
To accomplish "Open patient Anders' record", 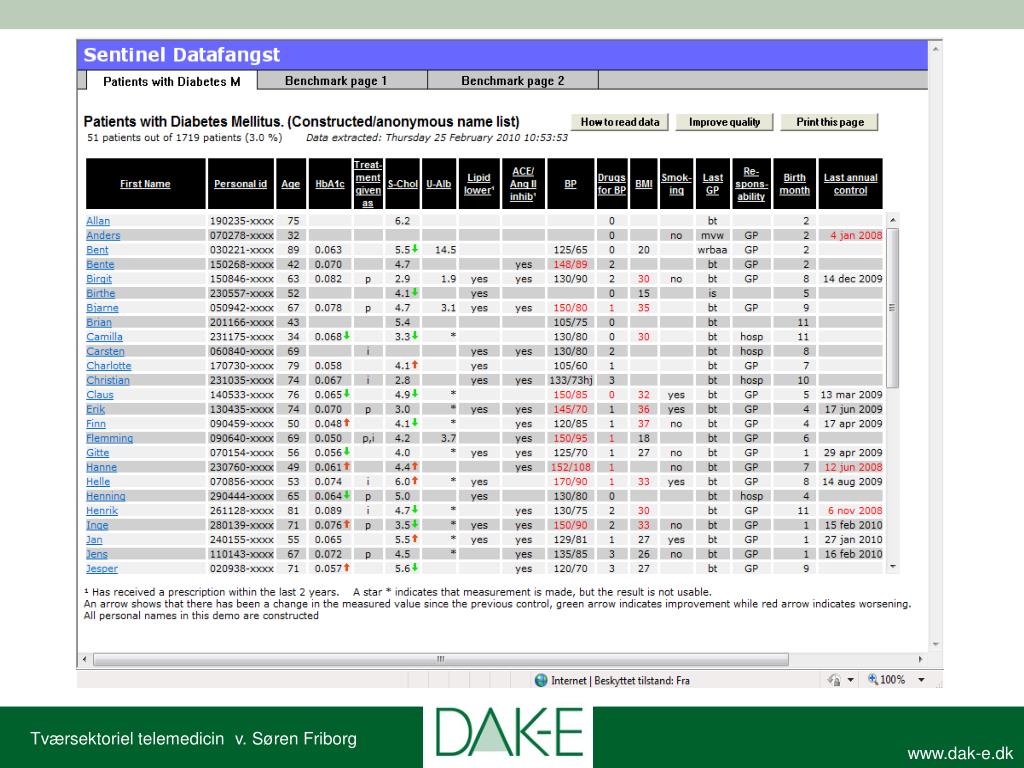I will click(x=103, y=235).
